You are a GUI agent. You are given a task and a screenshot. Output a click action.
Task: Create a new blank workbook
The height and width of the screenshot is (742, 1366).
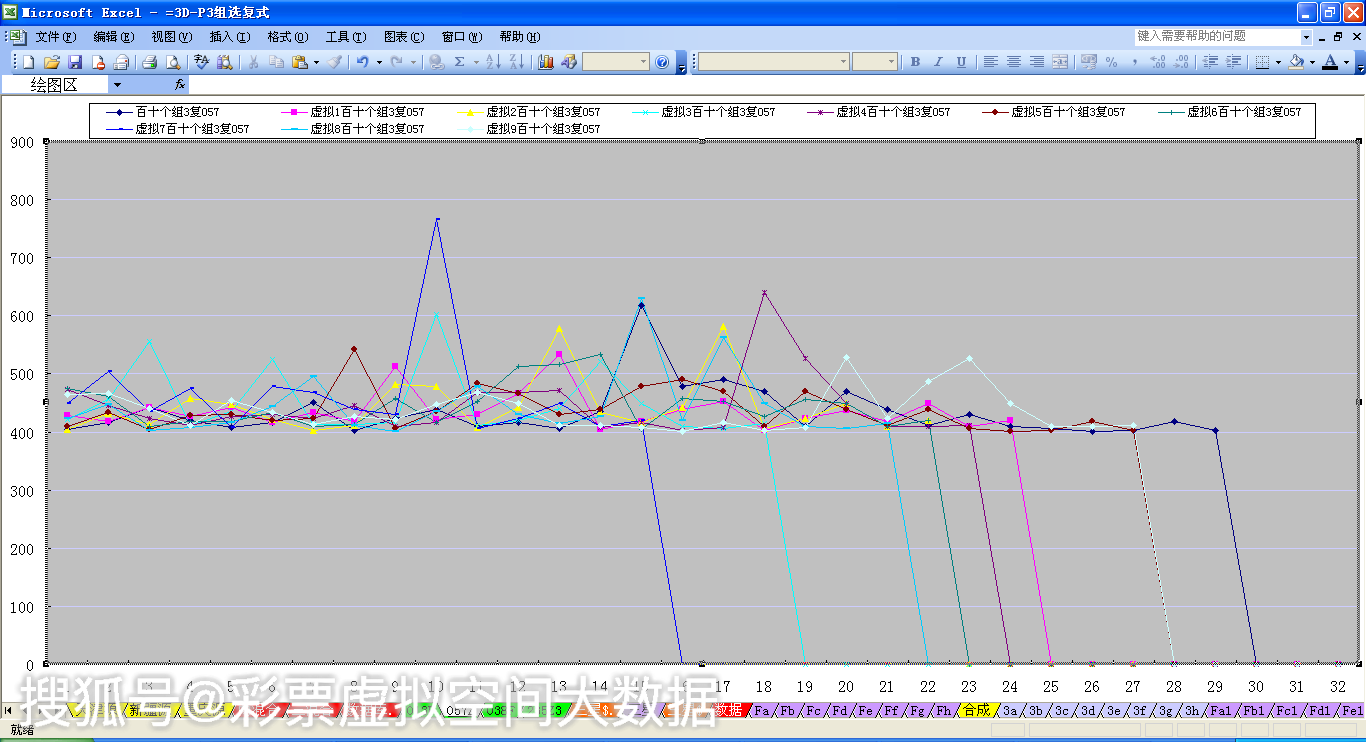tap(30, 62)
